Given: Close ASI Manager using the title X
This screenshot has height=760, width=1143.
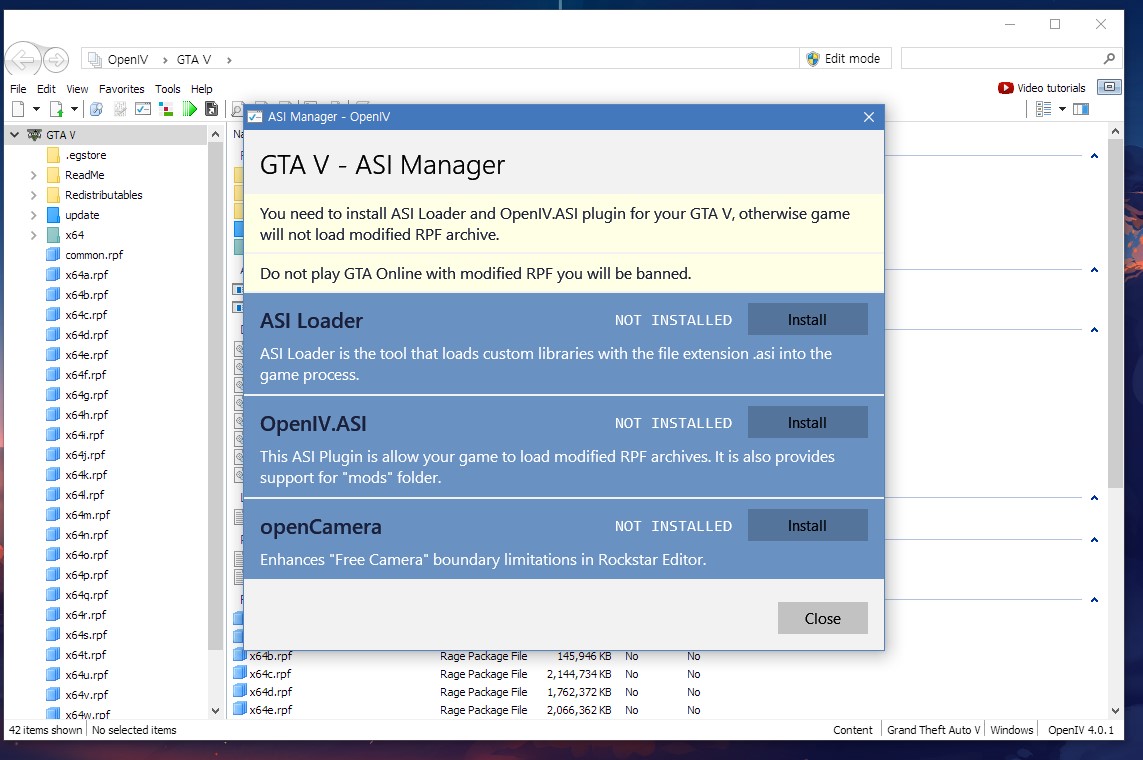Looking at the screenshot, I should tap(869, 117).
